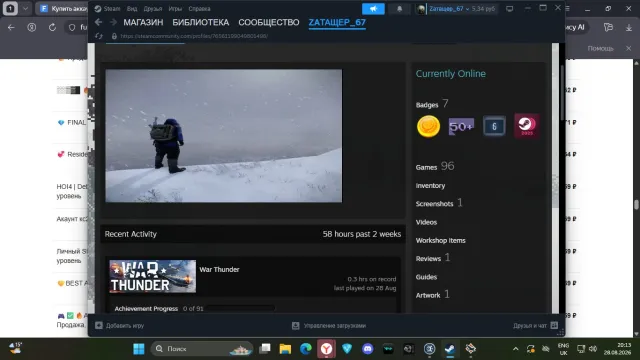Viewport: 640px width, 360px height.
Task: Switch to the БИБЛИОТЕКА section
Action: pyautogui.click(x=200, y=22)
